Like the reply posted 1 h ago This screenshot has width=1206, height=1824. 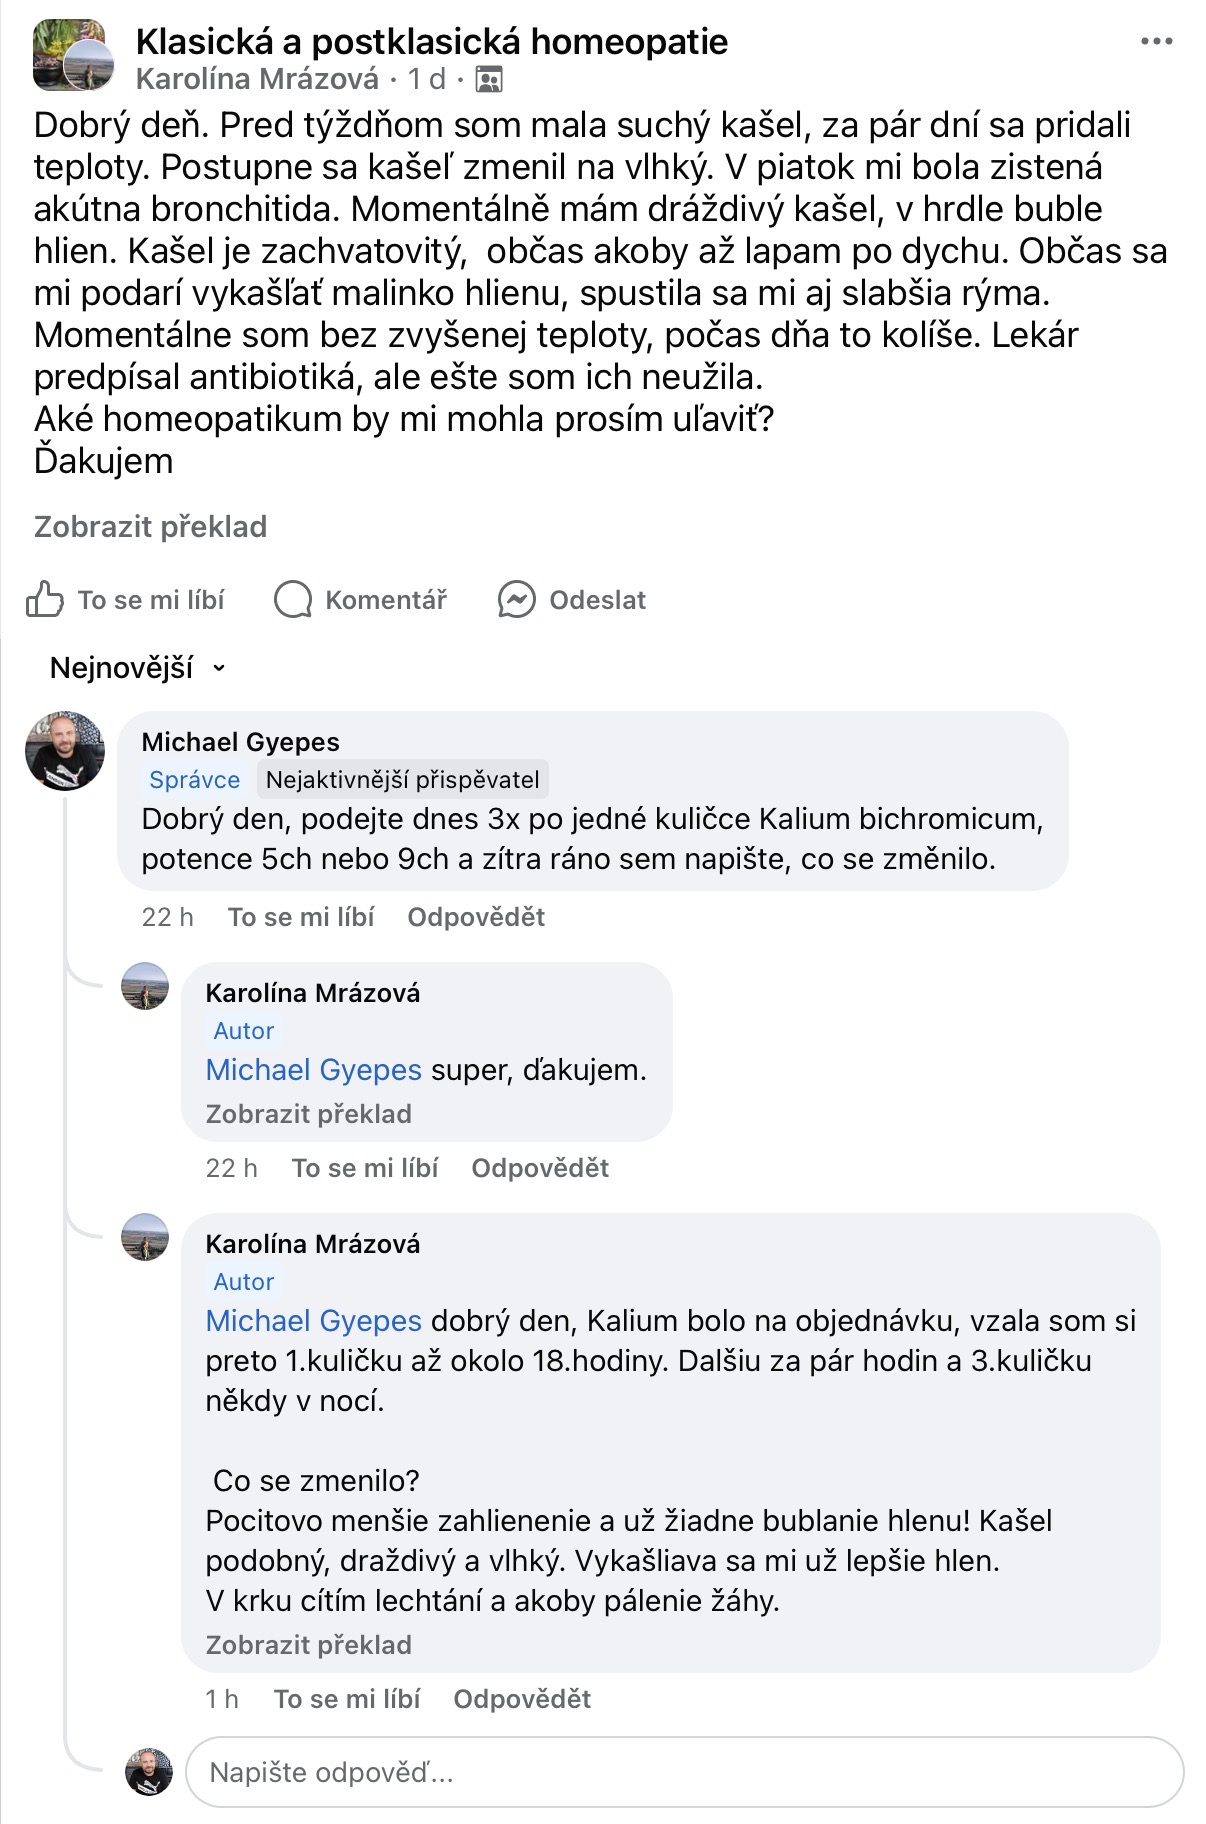[347, 1699]
